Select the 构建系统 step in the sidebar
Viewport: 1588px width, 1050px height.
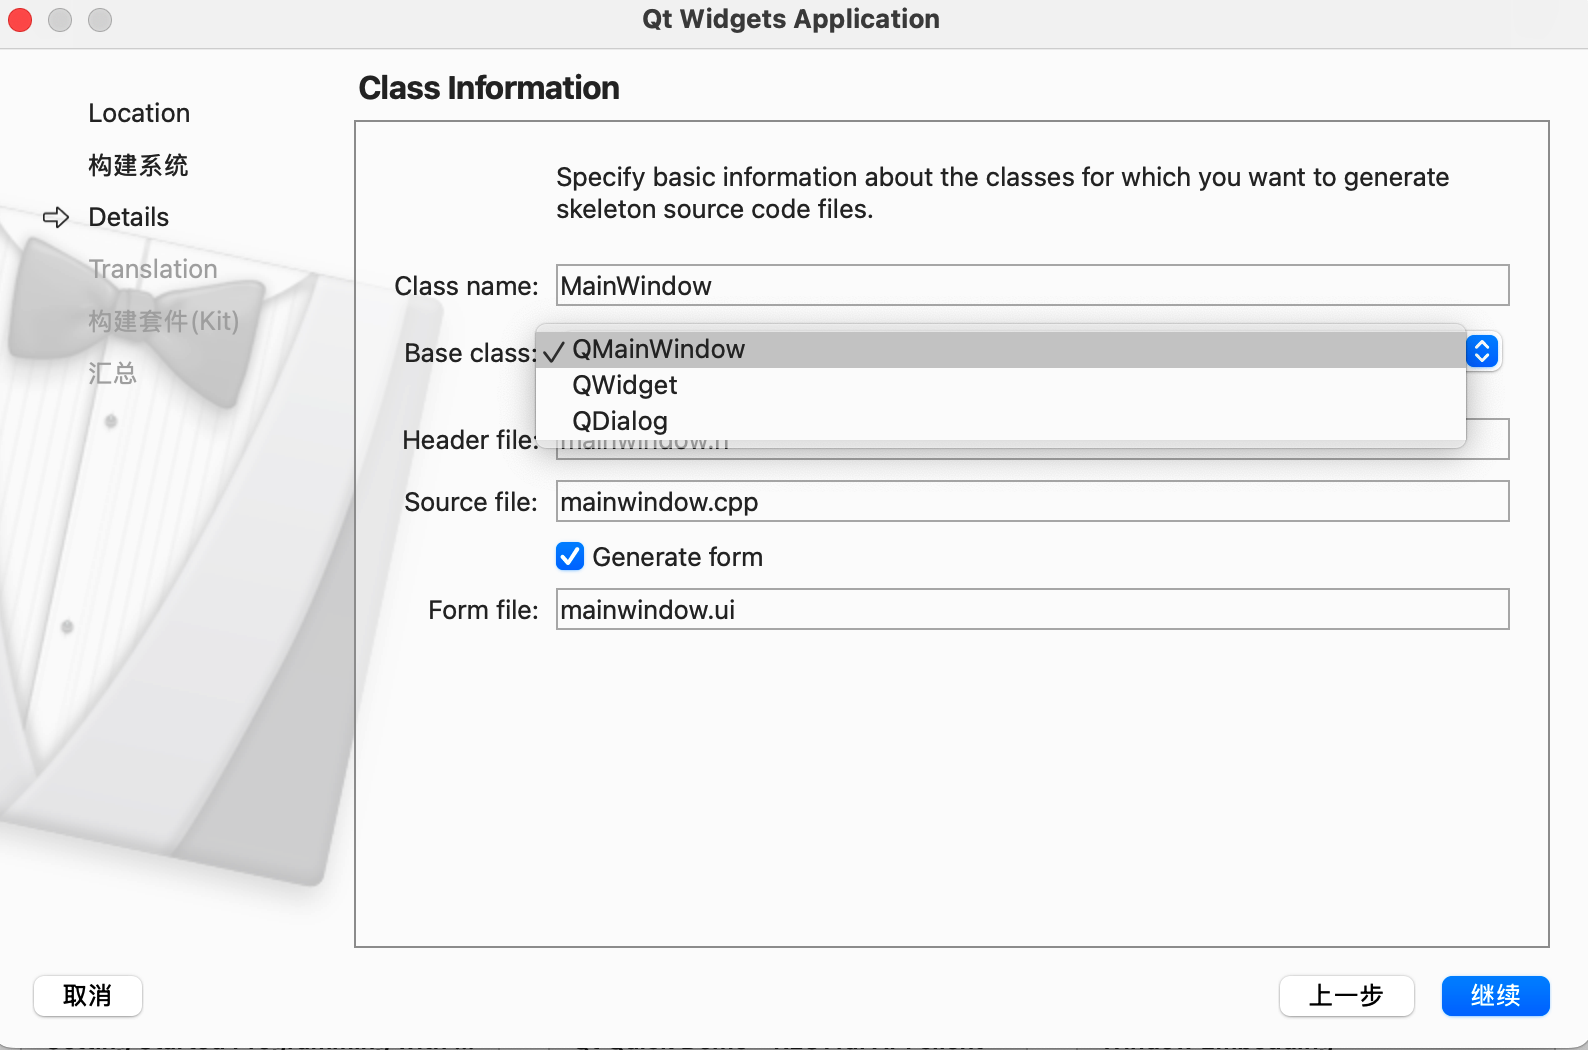coord(138,165)
